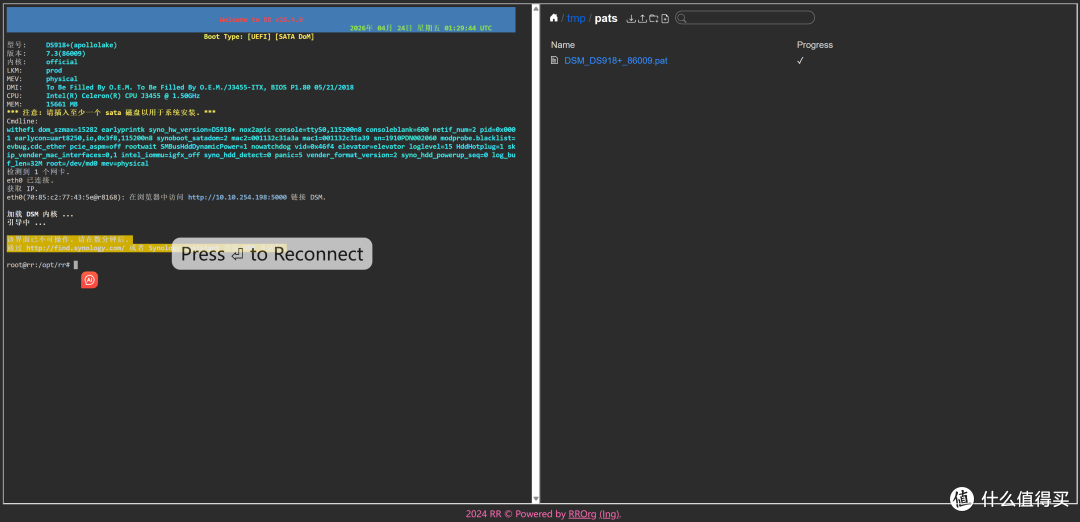Click file icon beside DSM_DS918+_86009.pat
This screenshot has height=522, width=1080.
(554, 61)
